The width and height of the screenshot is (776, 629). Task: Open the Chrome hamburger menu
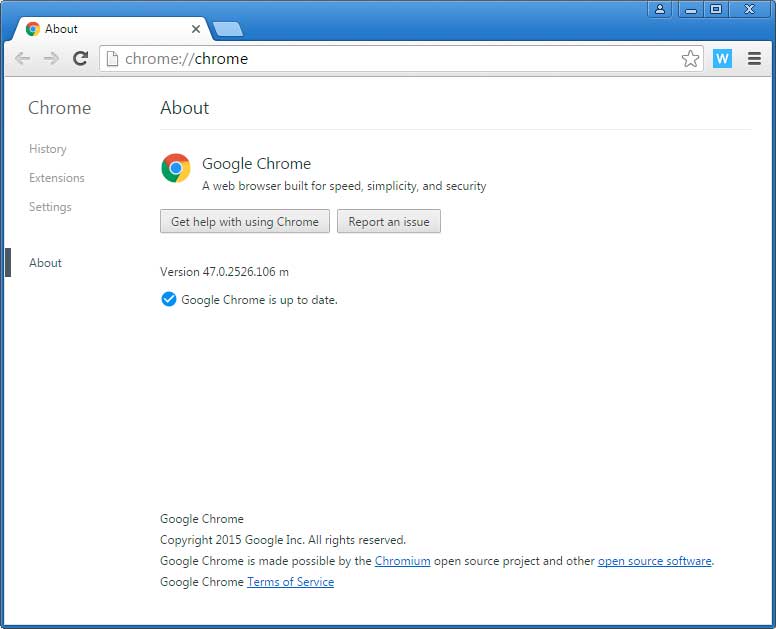pos(754,58)
